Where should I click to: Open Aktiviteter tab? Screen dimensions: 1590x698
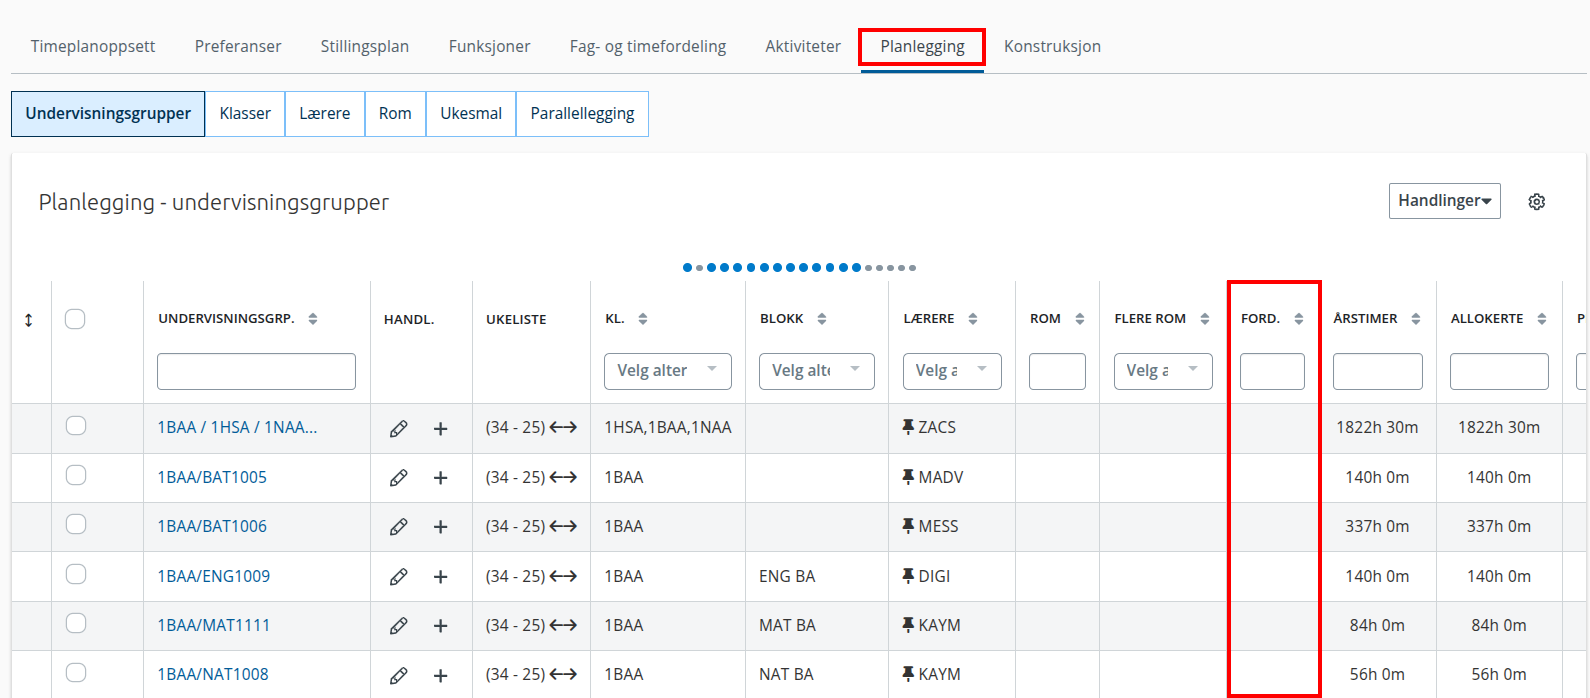(803, 46)
